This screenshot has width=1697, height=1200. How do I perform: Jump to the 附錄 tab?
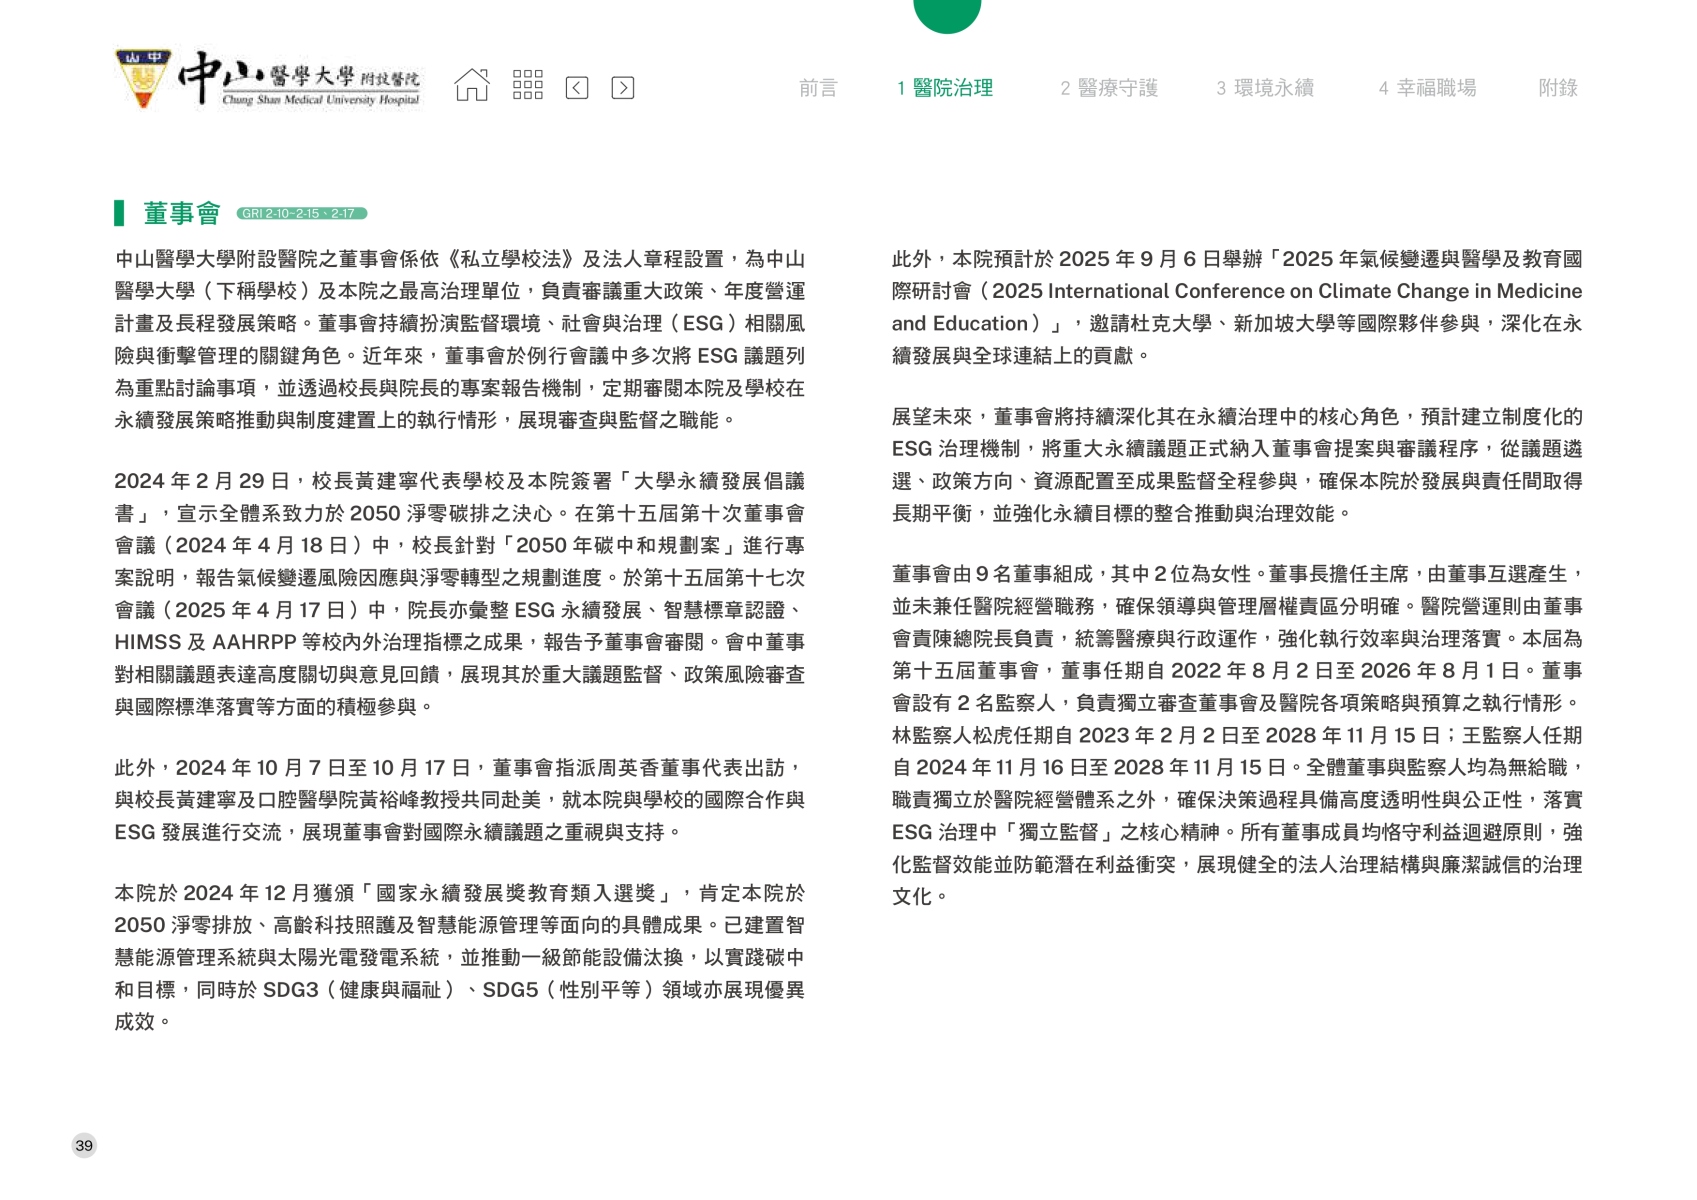1557,88
